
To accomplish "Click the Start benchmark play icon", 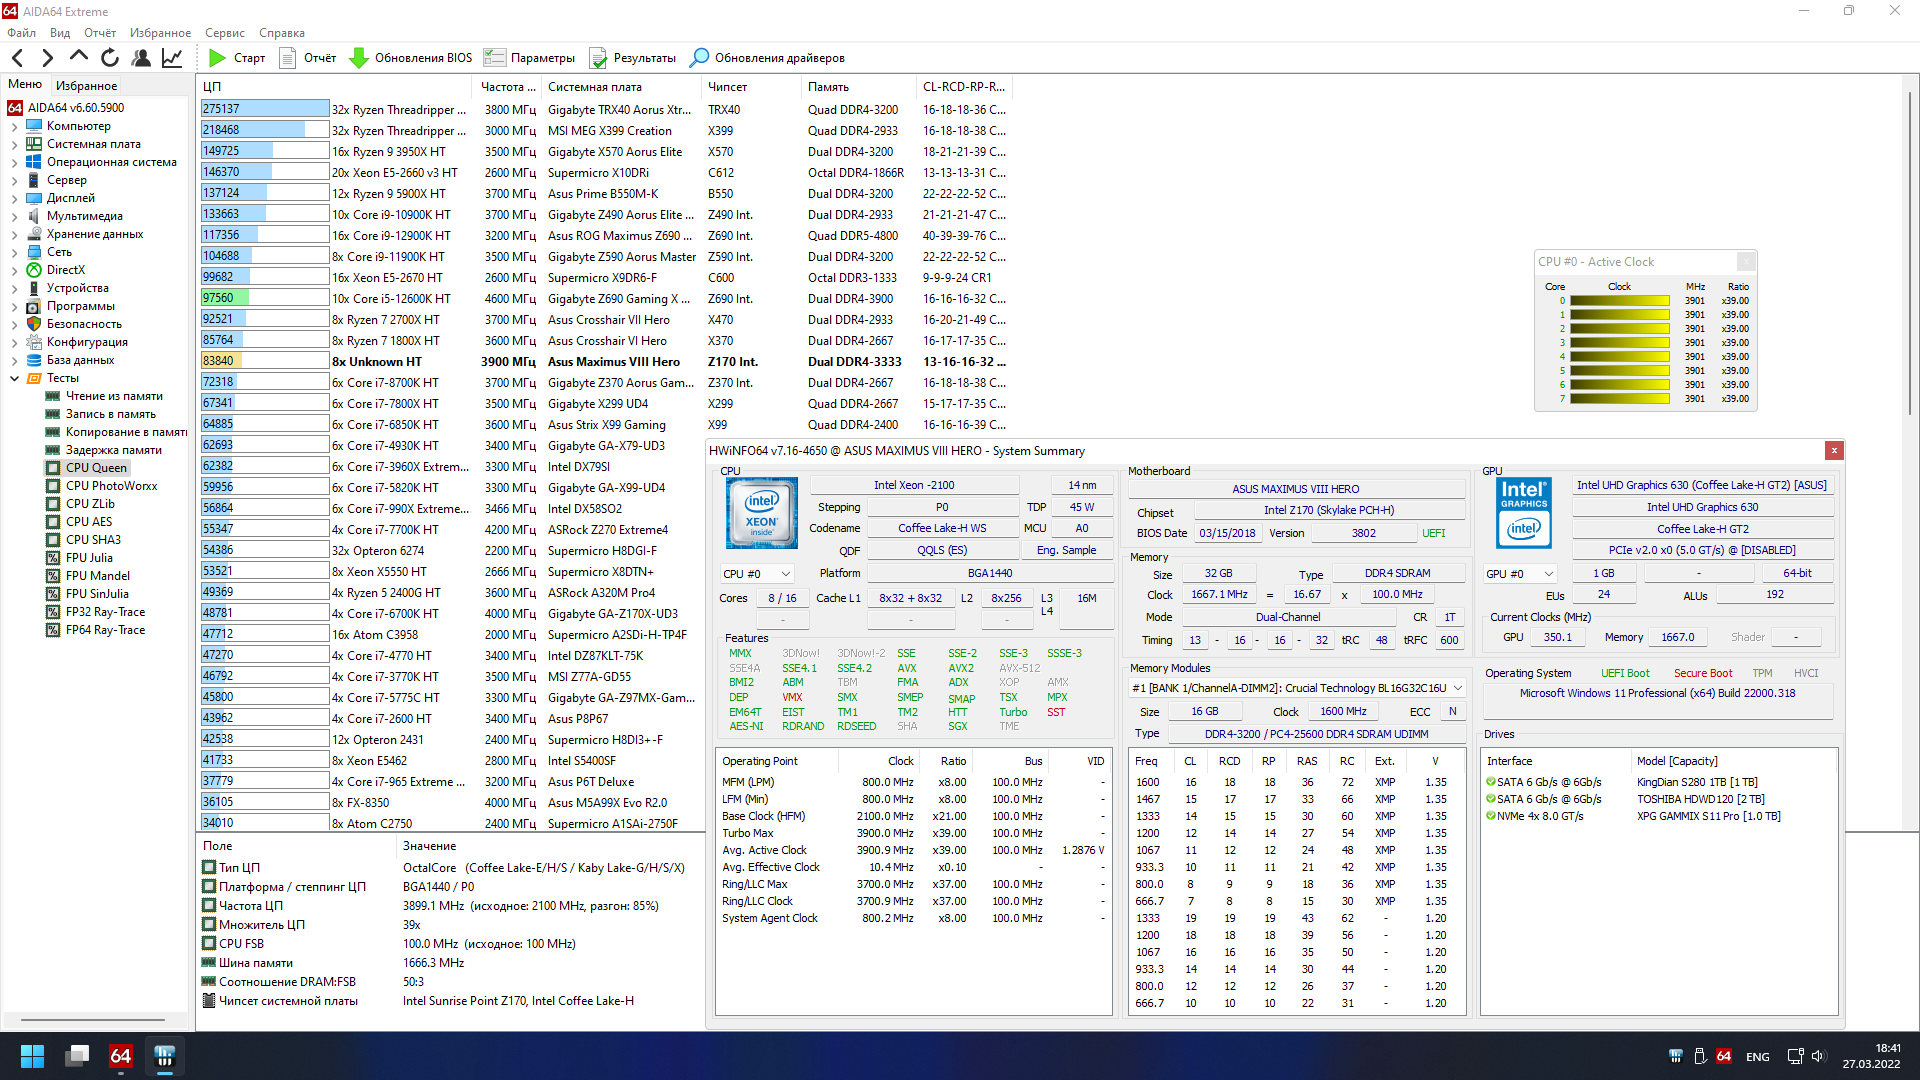I will (217, 58).
